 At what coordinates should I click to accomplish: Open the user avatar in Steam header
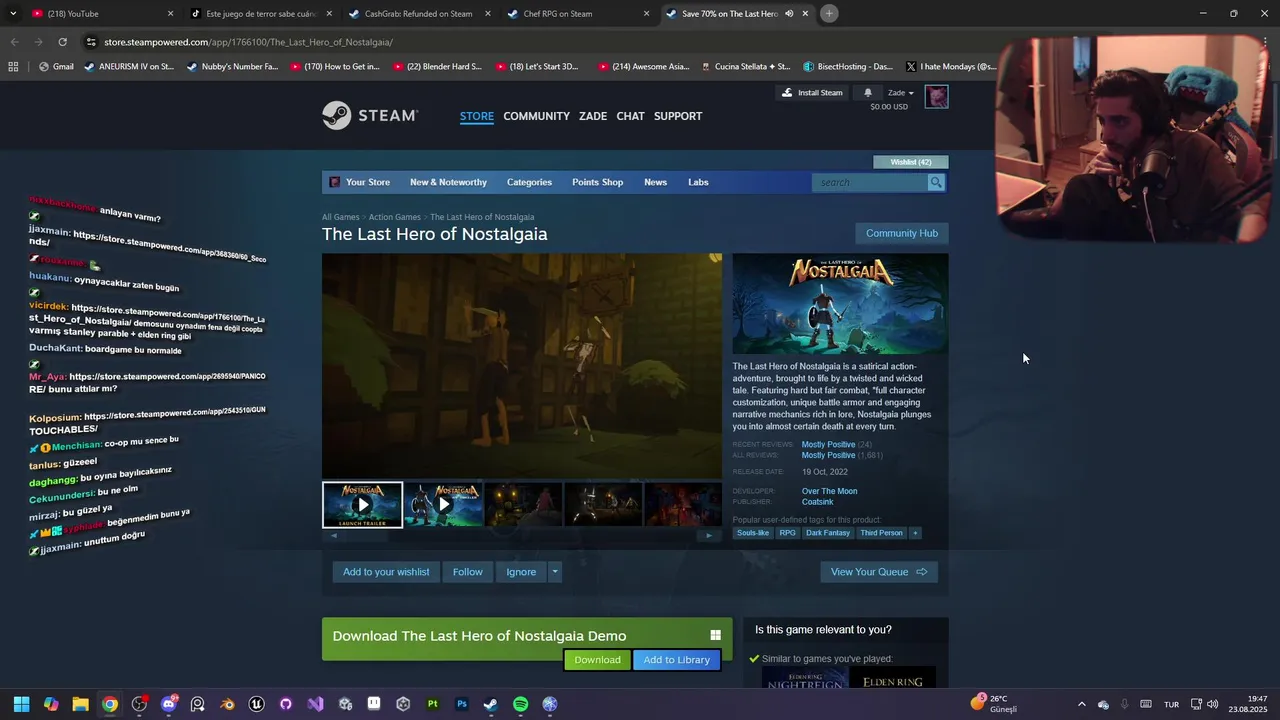(x=936, y=97)
